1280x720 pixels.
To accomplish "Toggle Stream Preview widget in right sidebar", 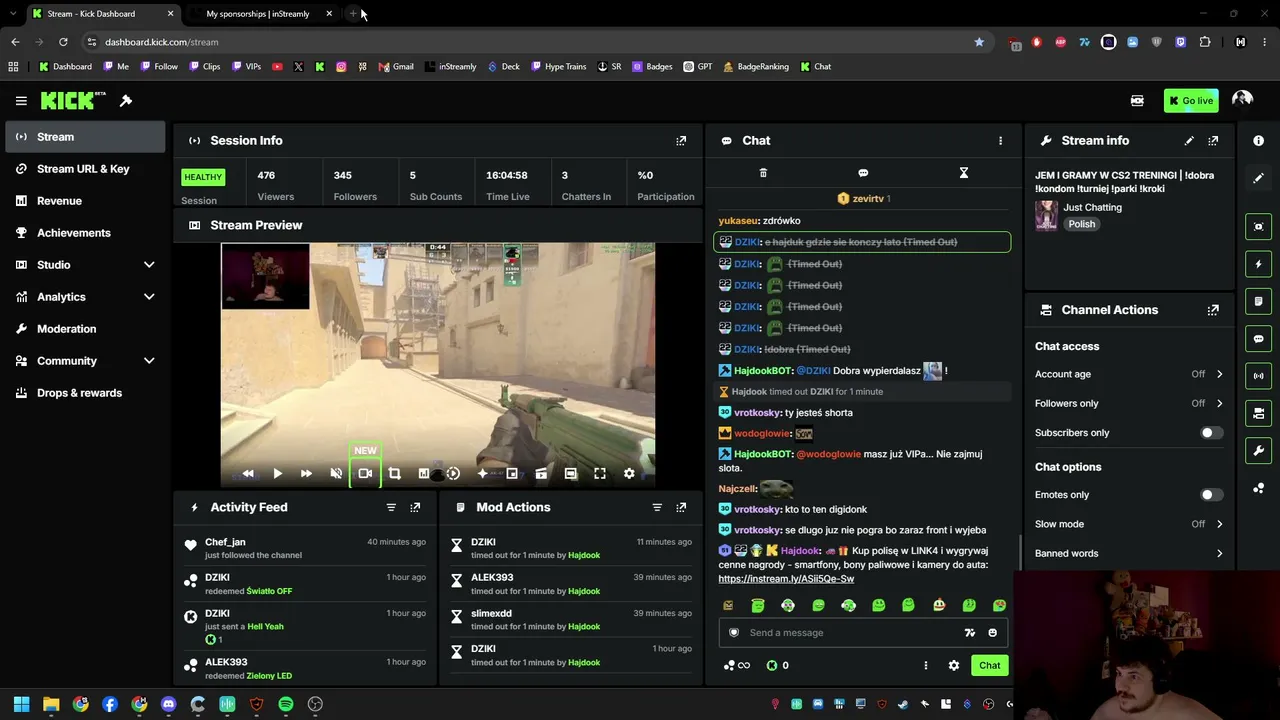I will [1258, 226].
